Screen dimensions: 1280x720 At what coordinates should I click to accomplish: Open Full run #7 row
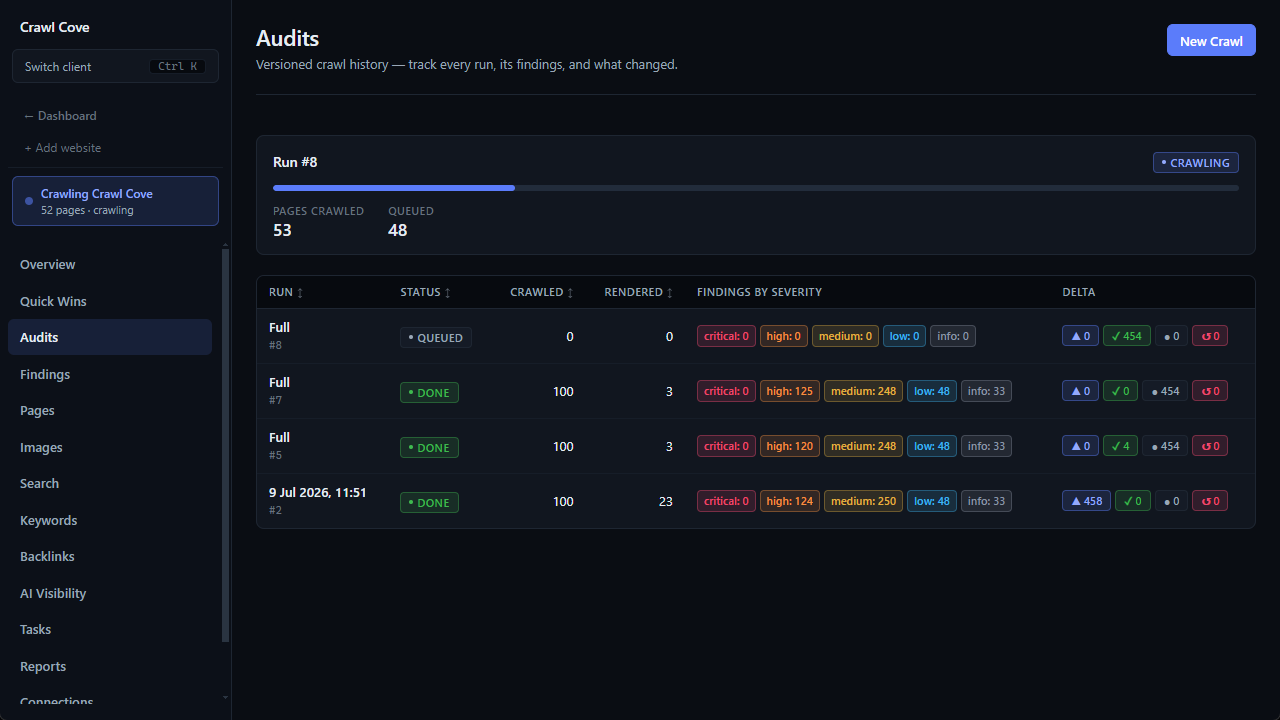point(756,391)
